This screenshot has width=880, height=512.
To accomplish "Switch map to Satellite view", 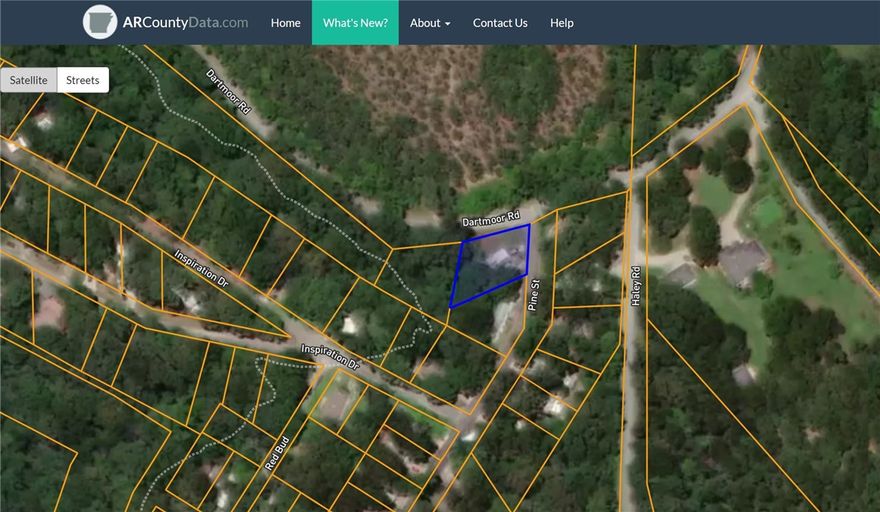I will pyautogui.click(x=28, y=80).
